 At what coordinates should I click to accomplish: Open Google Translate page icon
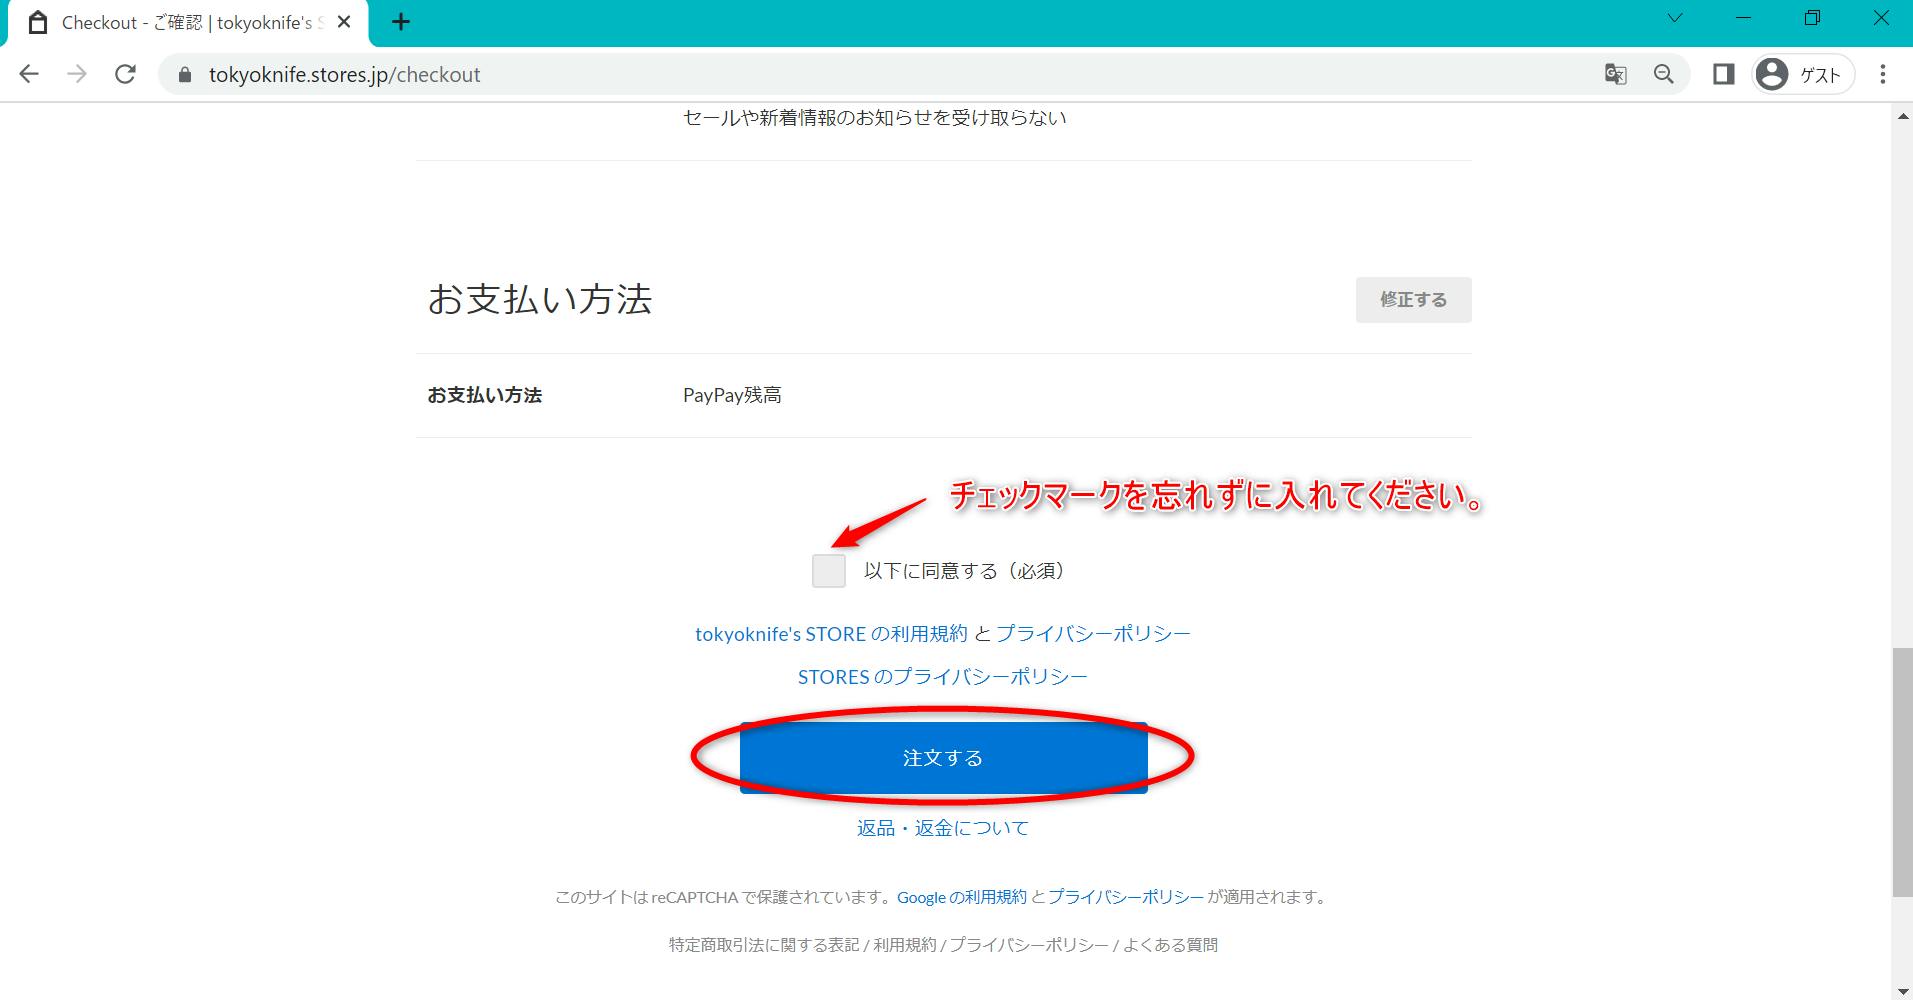click(1615, 74)
